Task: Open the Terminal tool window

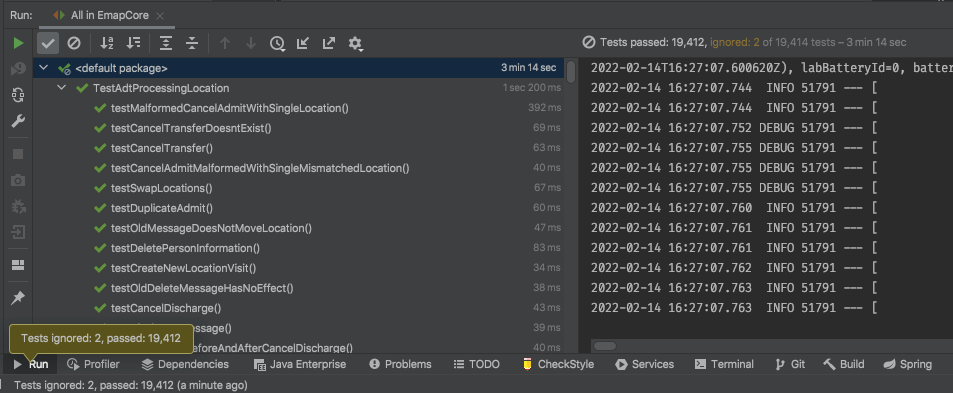Action: (x=724, y=364)
